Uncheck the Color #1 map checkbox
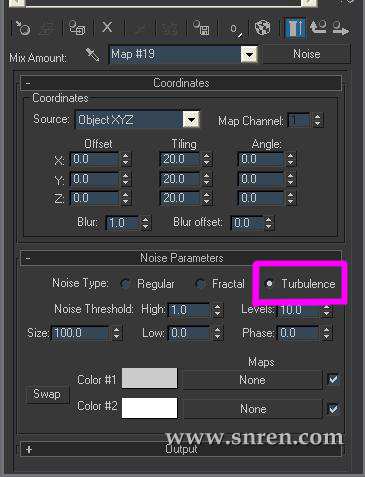365x477 pixels. (333, 379)
